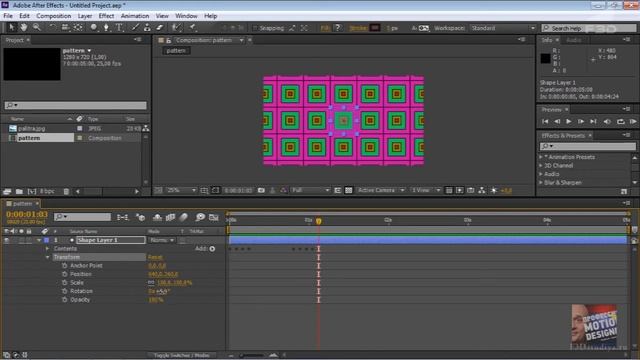Toggle the Opacity stopwatch
The height and width of the screenshot is (360, 640).
(64, 300)
